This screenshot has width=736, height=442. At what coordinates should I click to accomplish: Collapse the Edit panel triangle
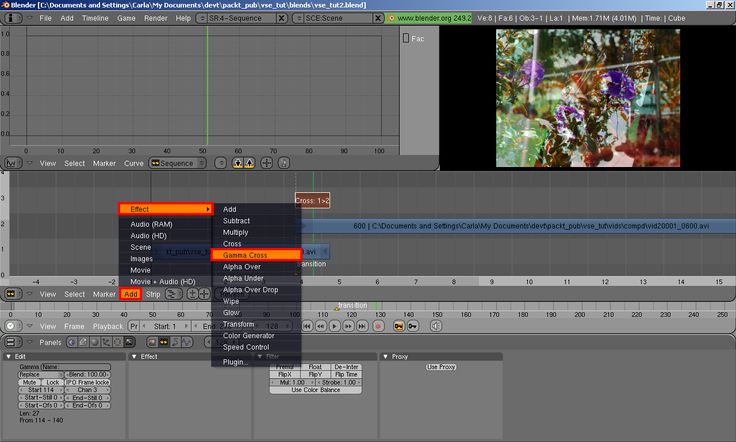click(x=10, y=356)
